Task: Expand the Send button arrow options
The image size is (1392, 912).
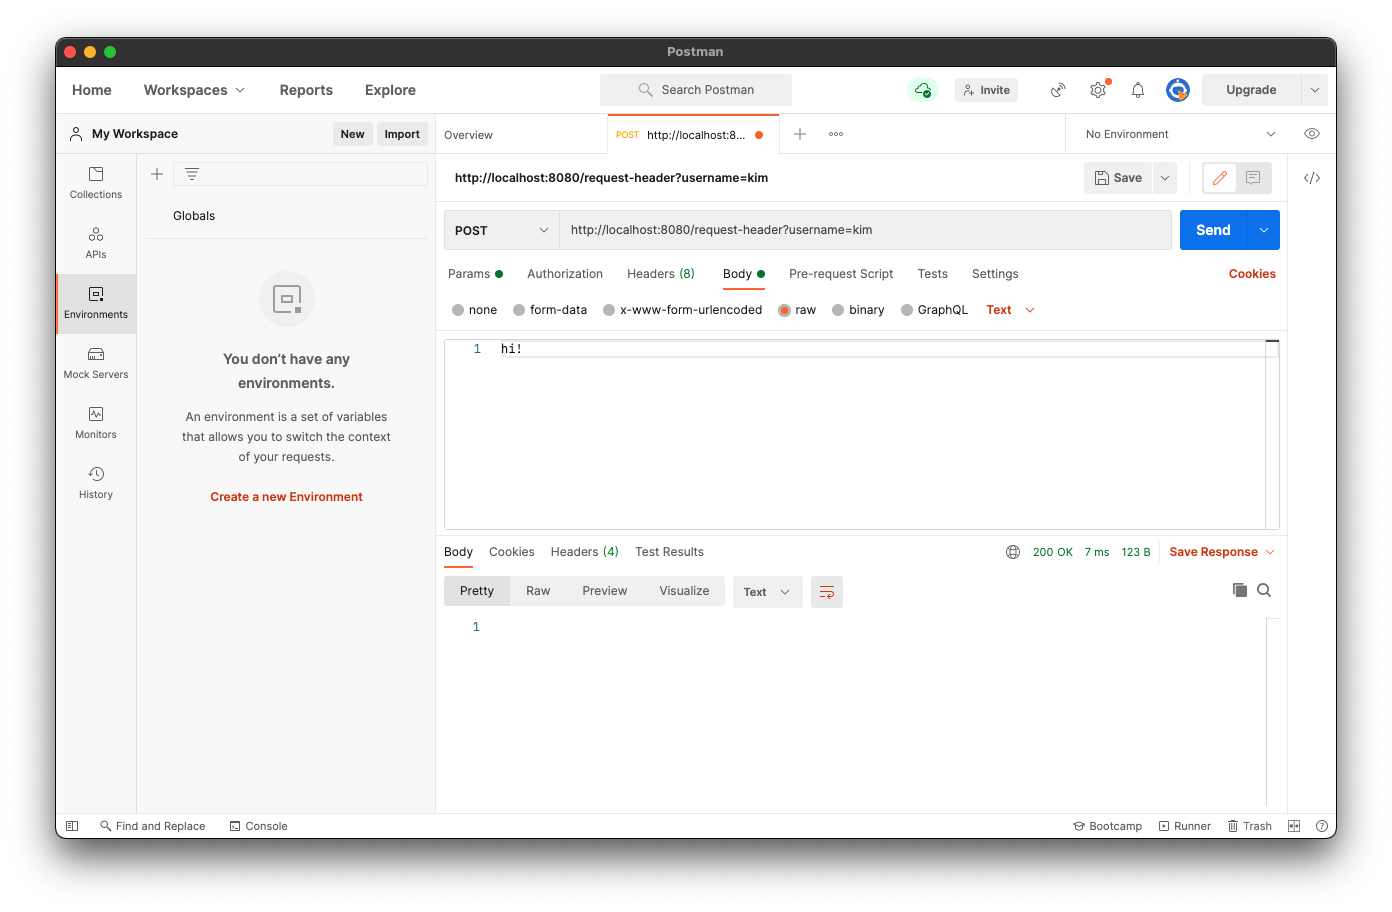Action: pyautogui.click(x=1264, y=230)
